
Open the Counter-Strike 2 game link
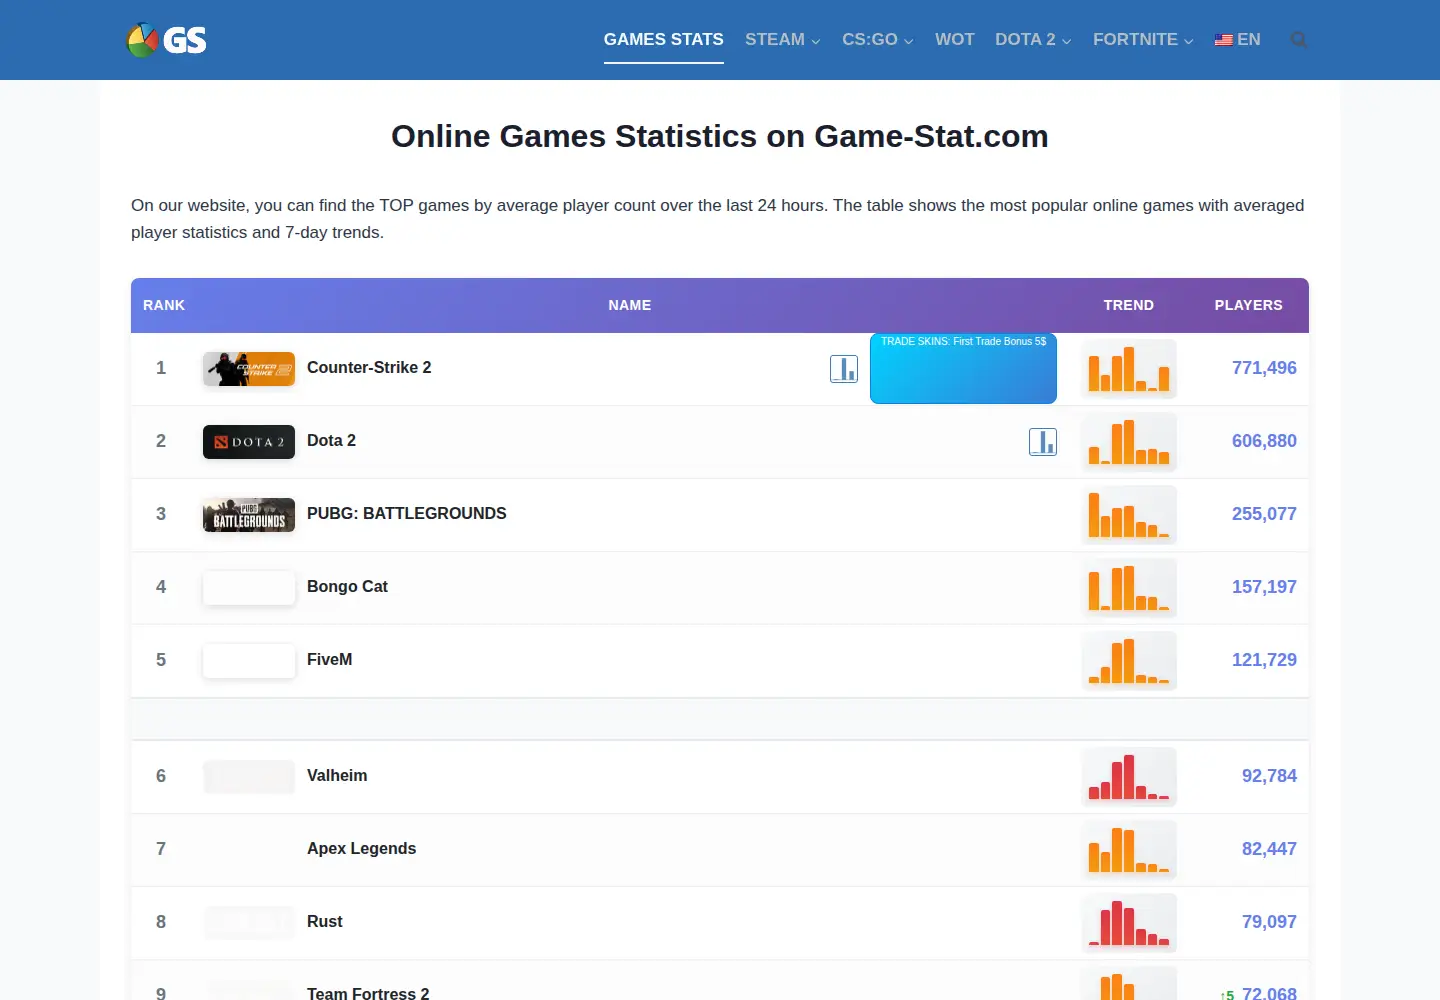[369, 368]
